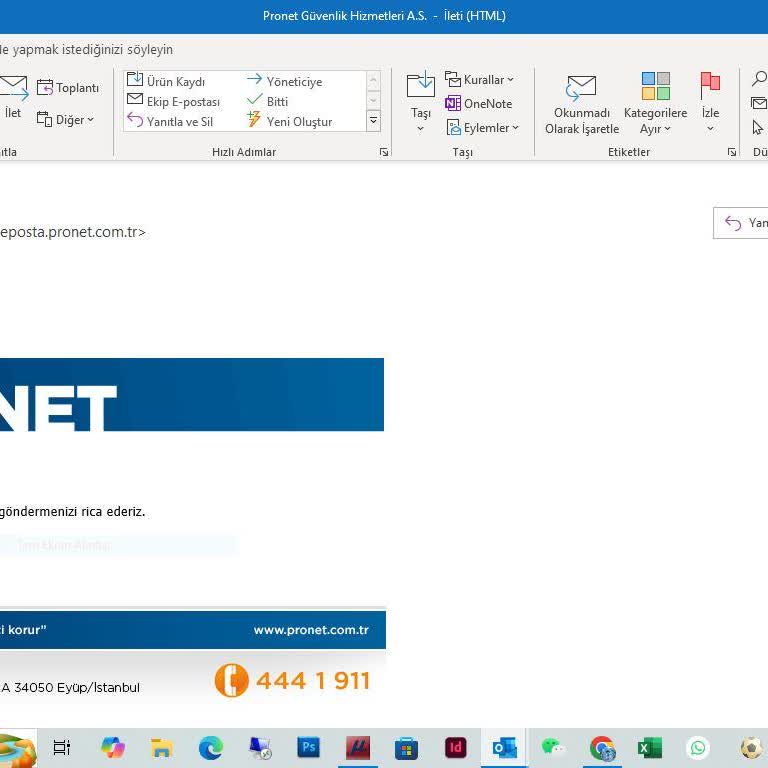
Task: Open Microsoft Edge from the taskbar
Action: tap(211, 748)
